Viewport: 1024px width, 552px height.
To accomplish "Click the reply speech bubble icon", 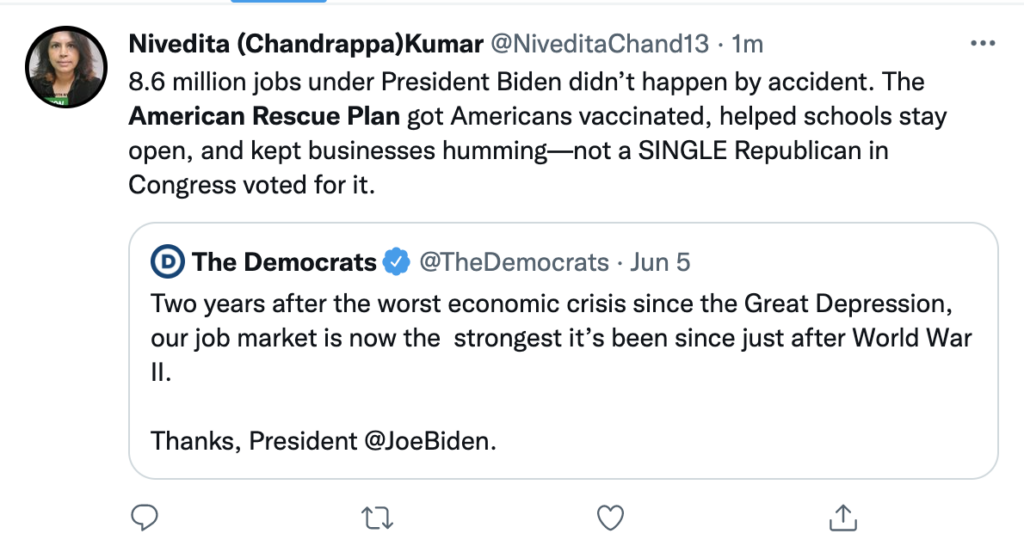I will pos(146,516).
